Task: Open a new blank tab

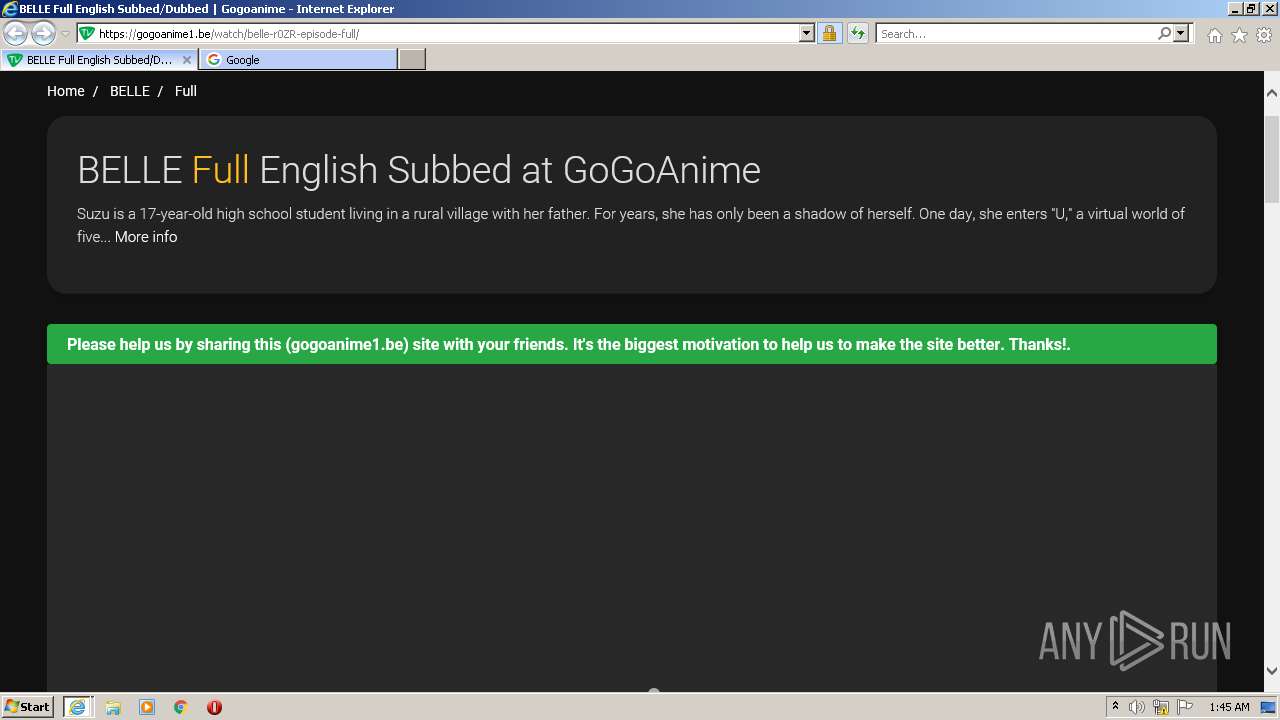Action: [x=412, y=60]
